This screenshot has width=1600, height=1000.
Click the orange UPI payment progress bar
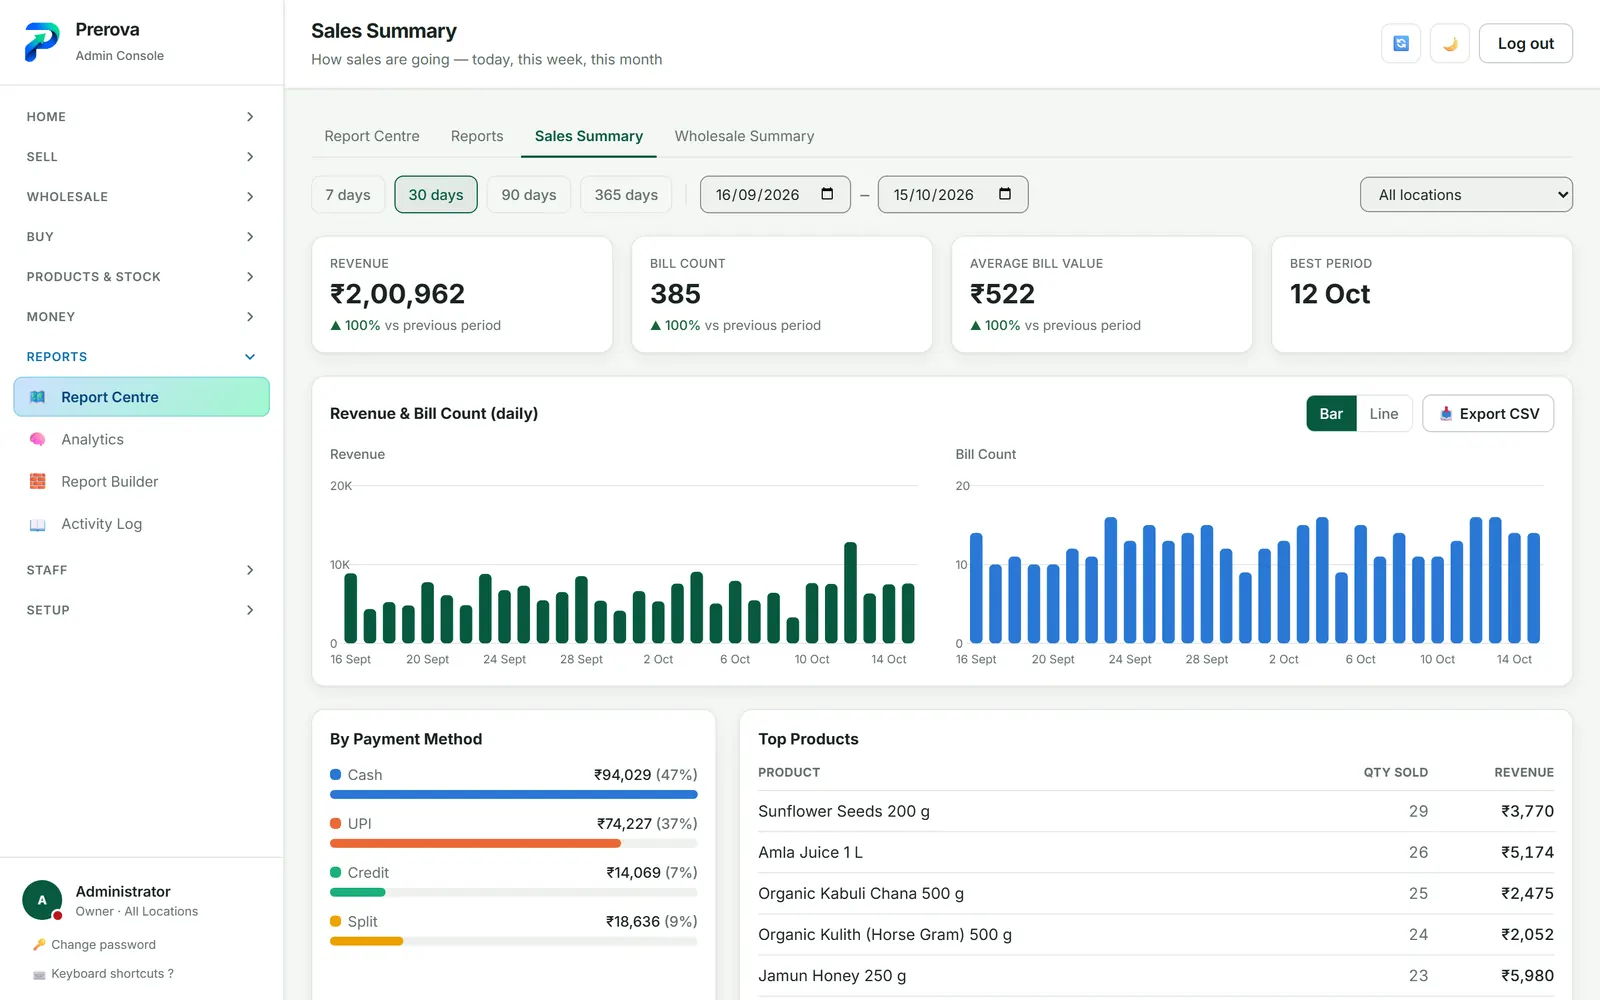tap(475, 844)
